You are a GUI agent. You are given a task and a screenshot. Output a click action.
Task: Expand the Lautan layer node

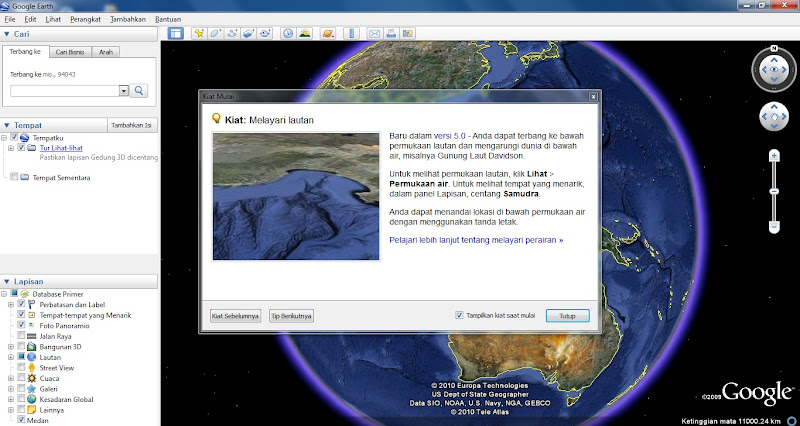pyautogui.click(x=11, y=357)
